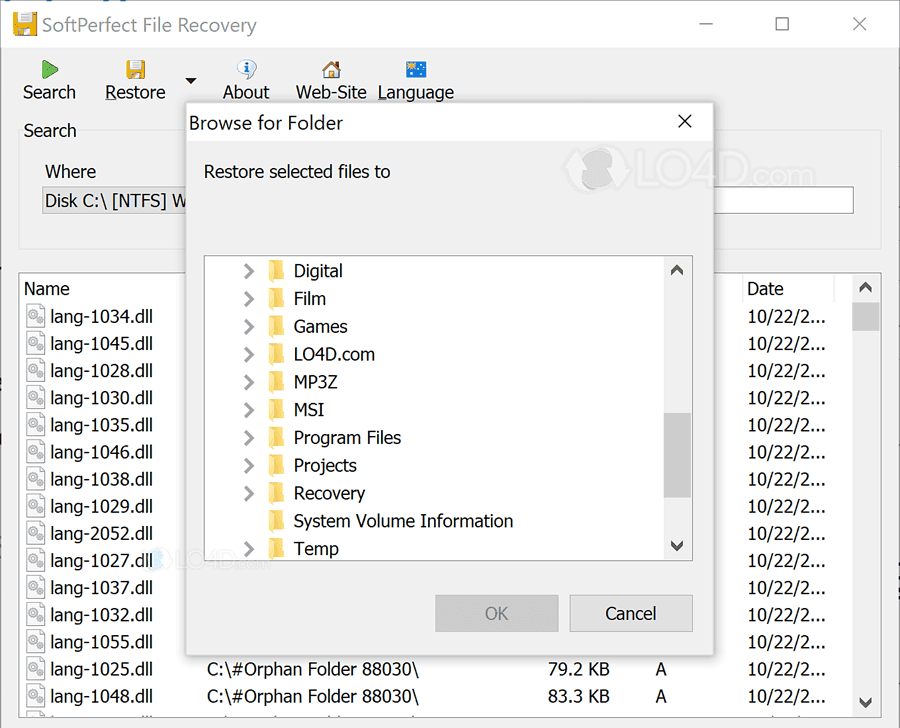
Task: Select the Games folder in tree
Action: pos(320,327)
